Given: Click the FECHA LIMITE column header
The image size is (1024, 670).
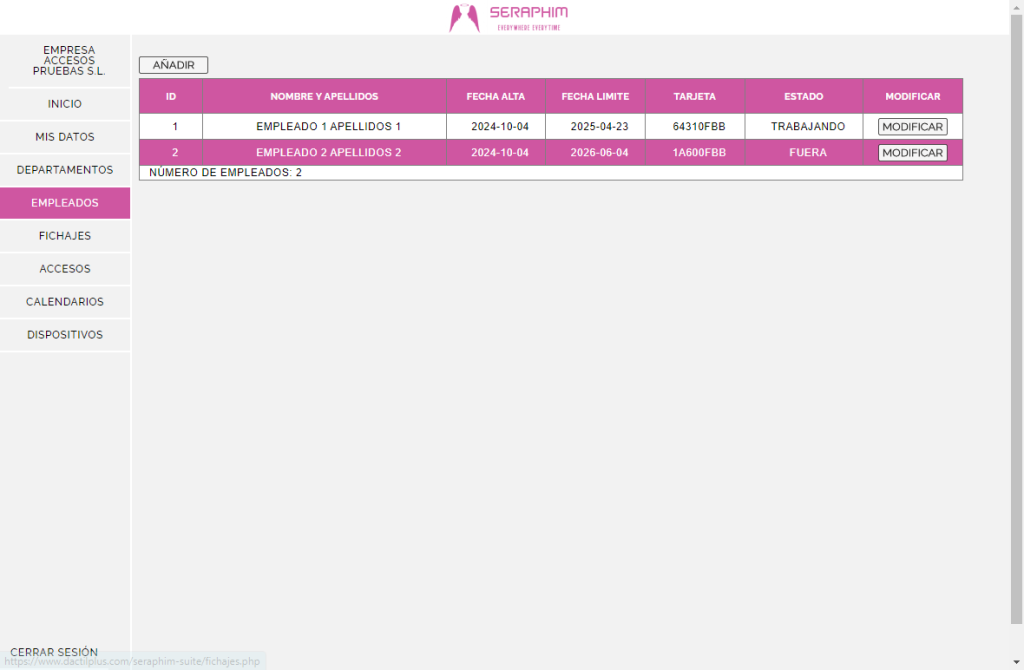Looking at the screenshot, I should (x=595, y=96).
